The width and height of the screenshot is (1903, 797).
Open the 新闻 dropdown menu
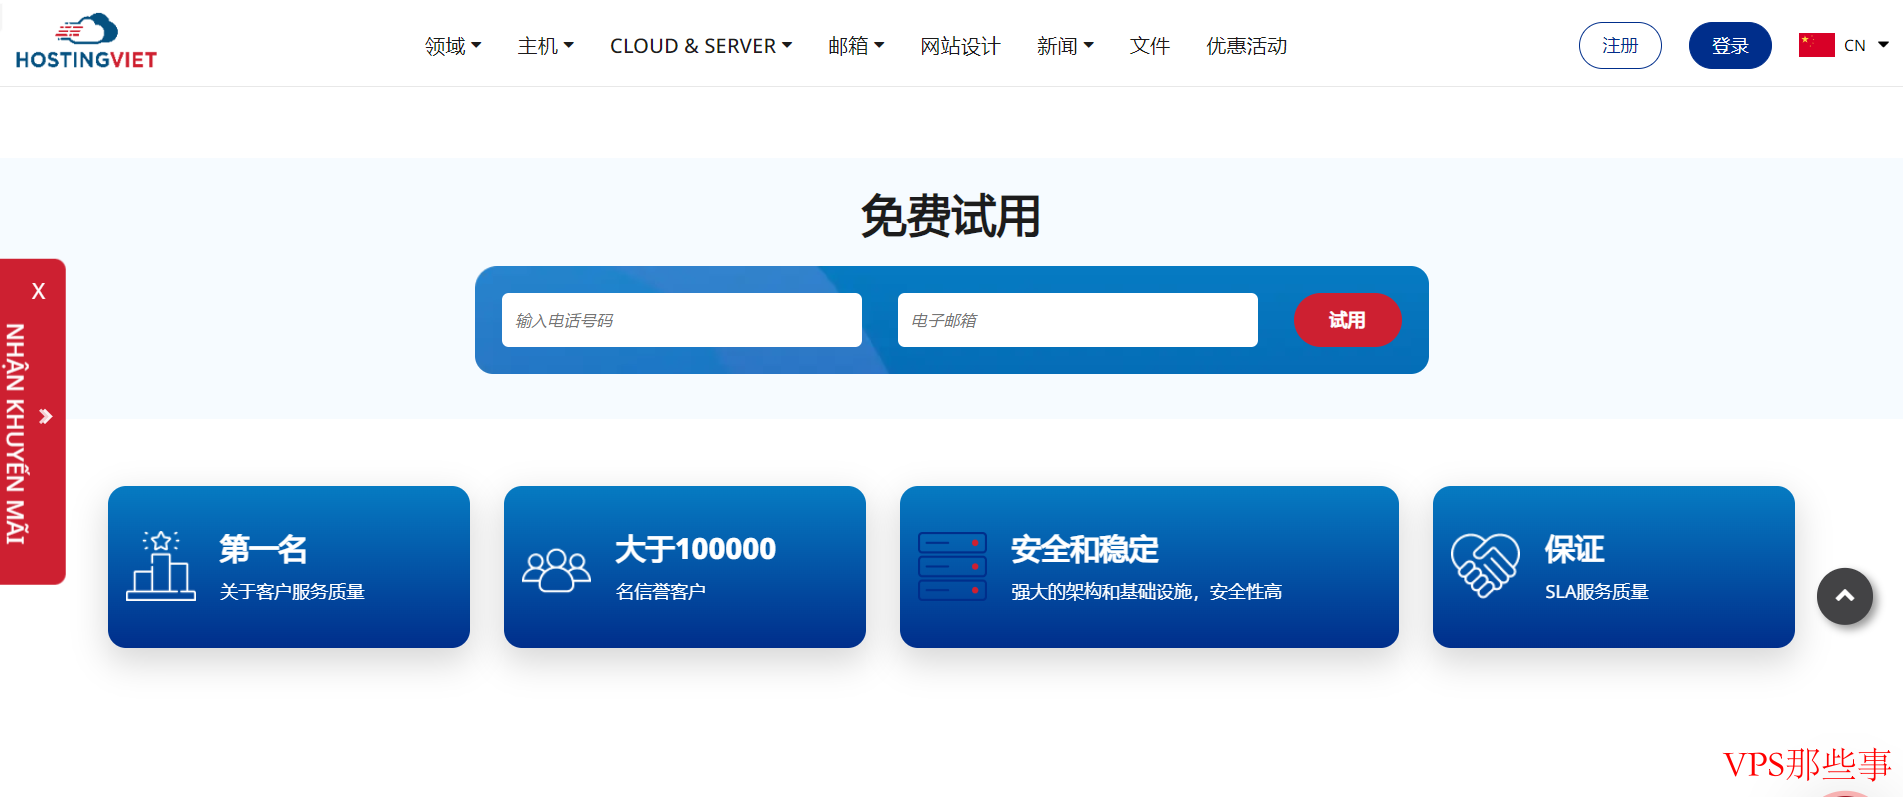coord(1065,46)
